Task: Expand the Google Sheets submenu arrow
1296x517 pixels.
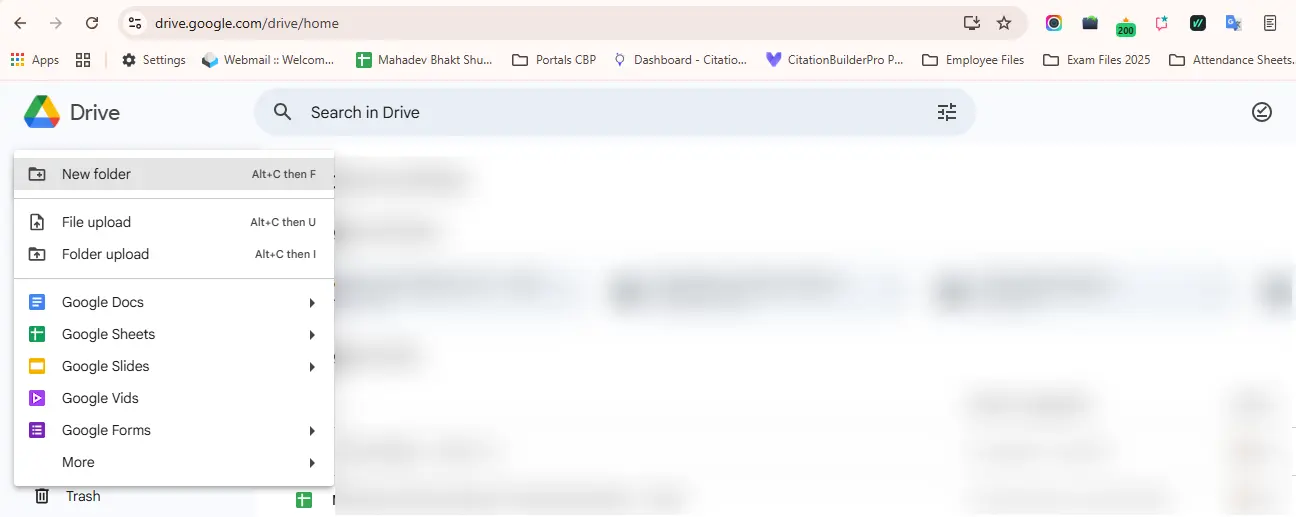Action: point(312,335)
